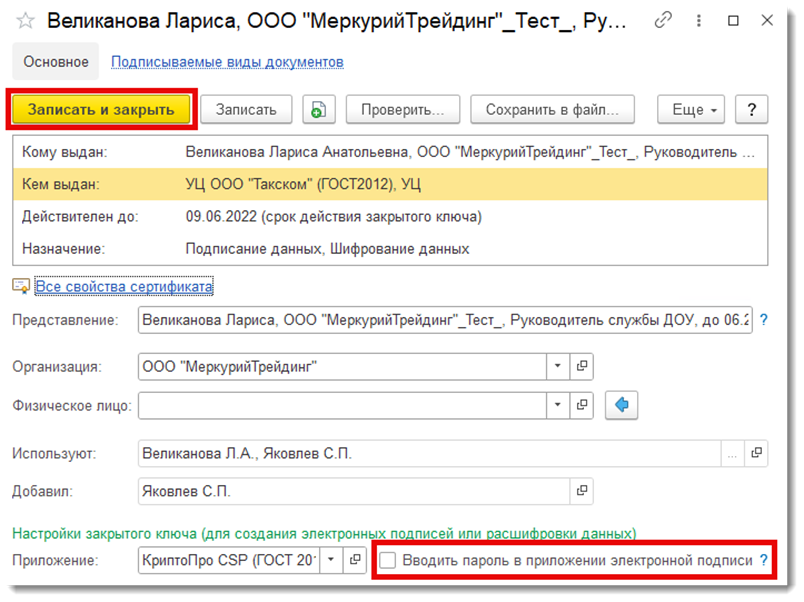The width and height of the screenshot is (804, 602).
Task: Click the favorites star icon in title
Action: pyautogui.click(x=27, y=21)
